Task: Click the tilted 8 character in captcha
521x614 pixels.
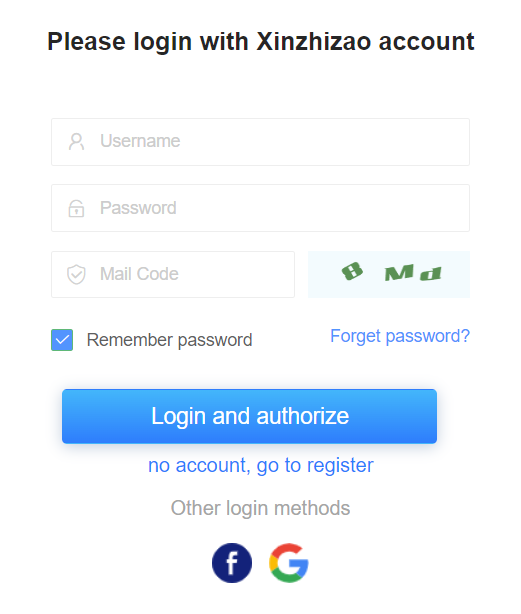Action: pos(352,271)
